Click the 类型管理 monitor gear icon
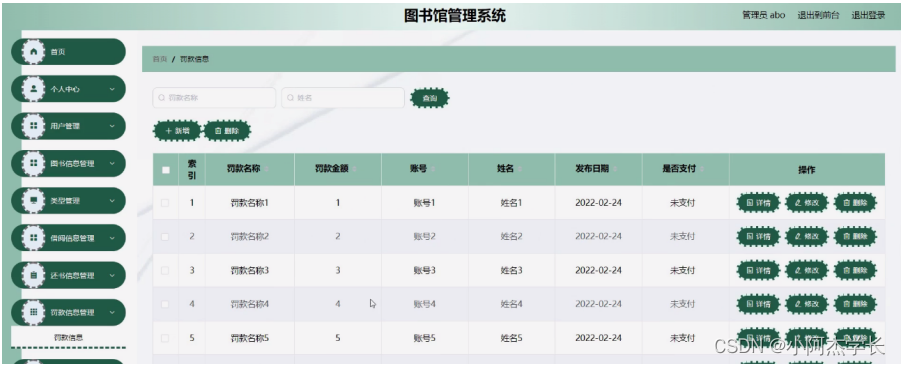901x365 pixels. (33, 201)
